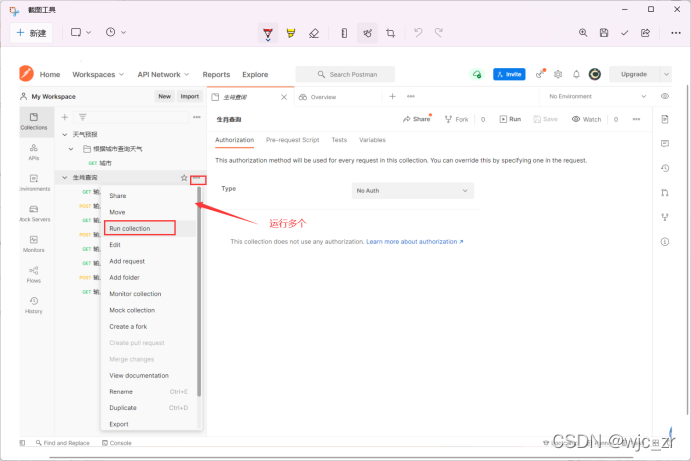691x461 pixels.
Task: Click the plus icon to create collection
Action: pos(65,117)
